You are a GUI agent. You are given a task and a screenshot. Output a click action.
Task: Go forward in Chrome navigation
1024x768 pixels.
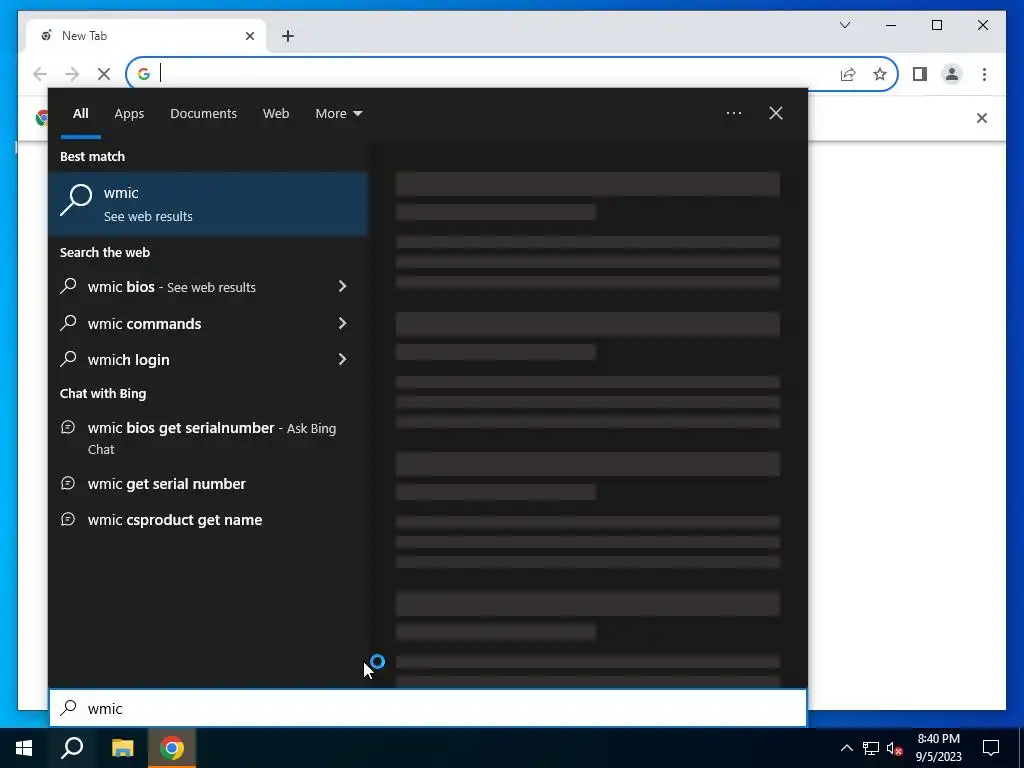pos(72,74)
